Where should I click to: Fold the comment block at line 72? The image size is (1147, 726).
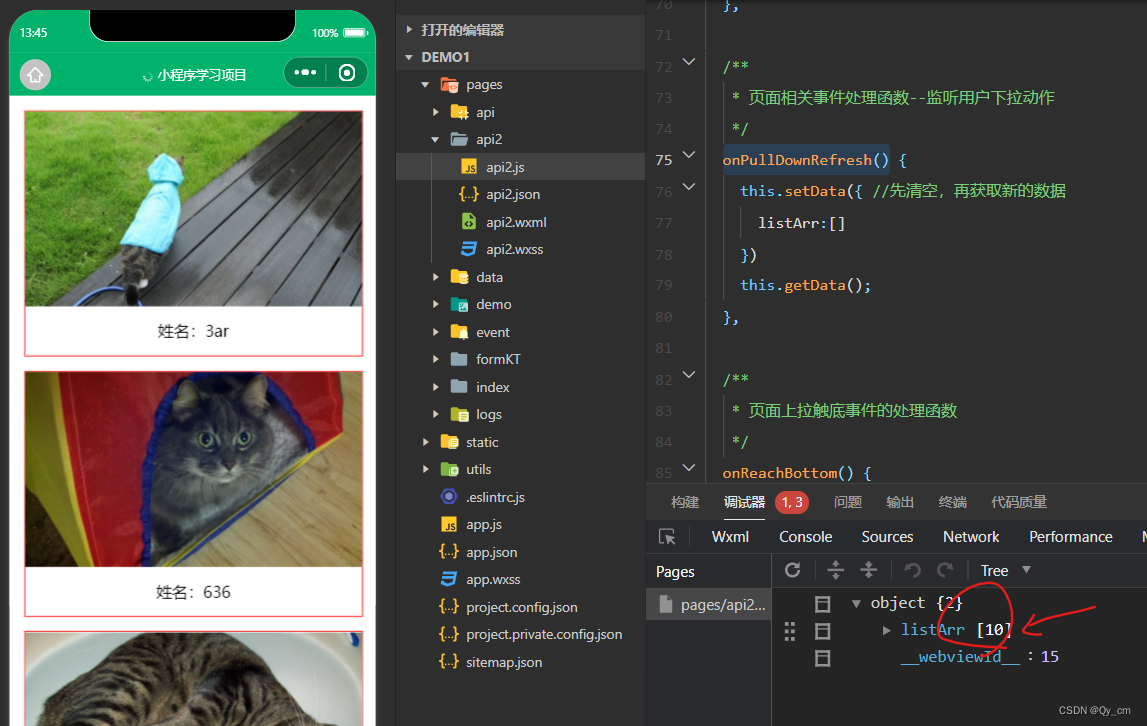click(688, 61)
